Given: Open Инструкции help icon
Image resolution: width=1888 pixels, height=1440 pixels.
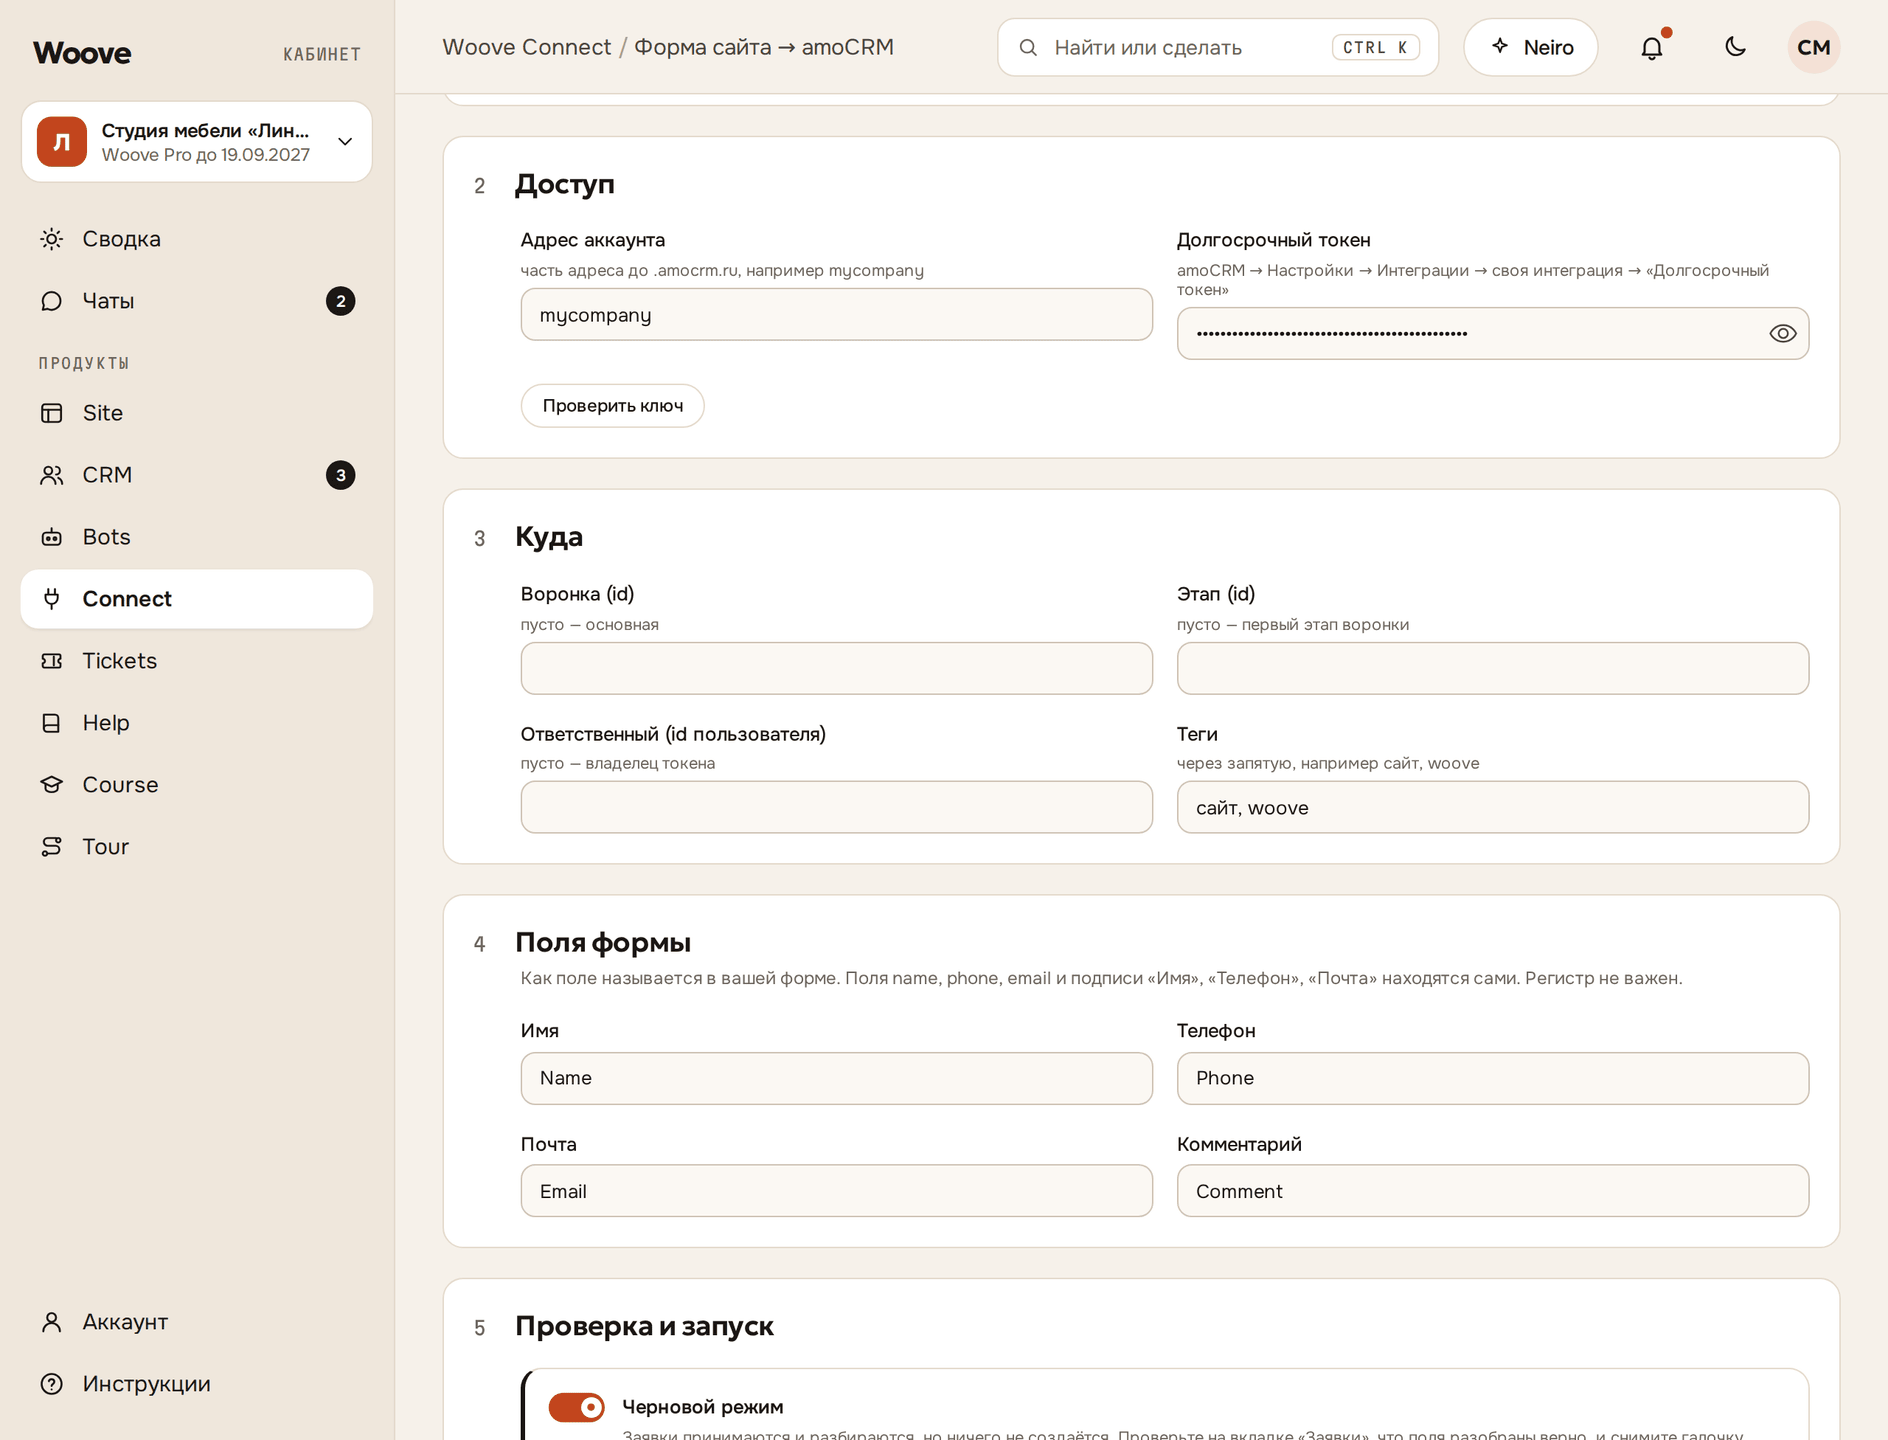Looking at the screenshot, I should 52,1384.
